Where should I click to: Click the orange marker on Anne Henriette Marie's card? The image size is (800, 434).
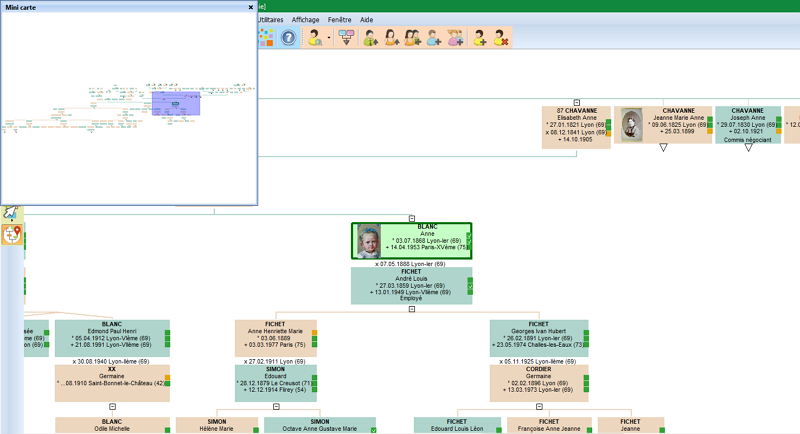click(314, 333)
